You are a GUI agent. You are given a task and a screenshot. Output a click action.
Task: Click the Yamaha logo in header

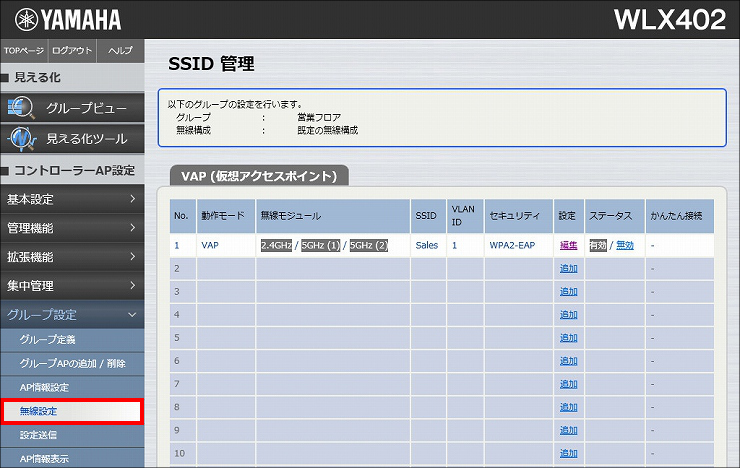68,19
